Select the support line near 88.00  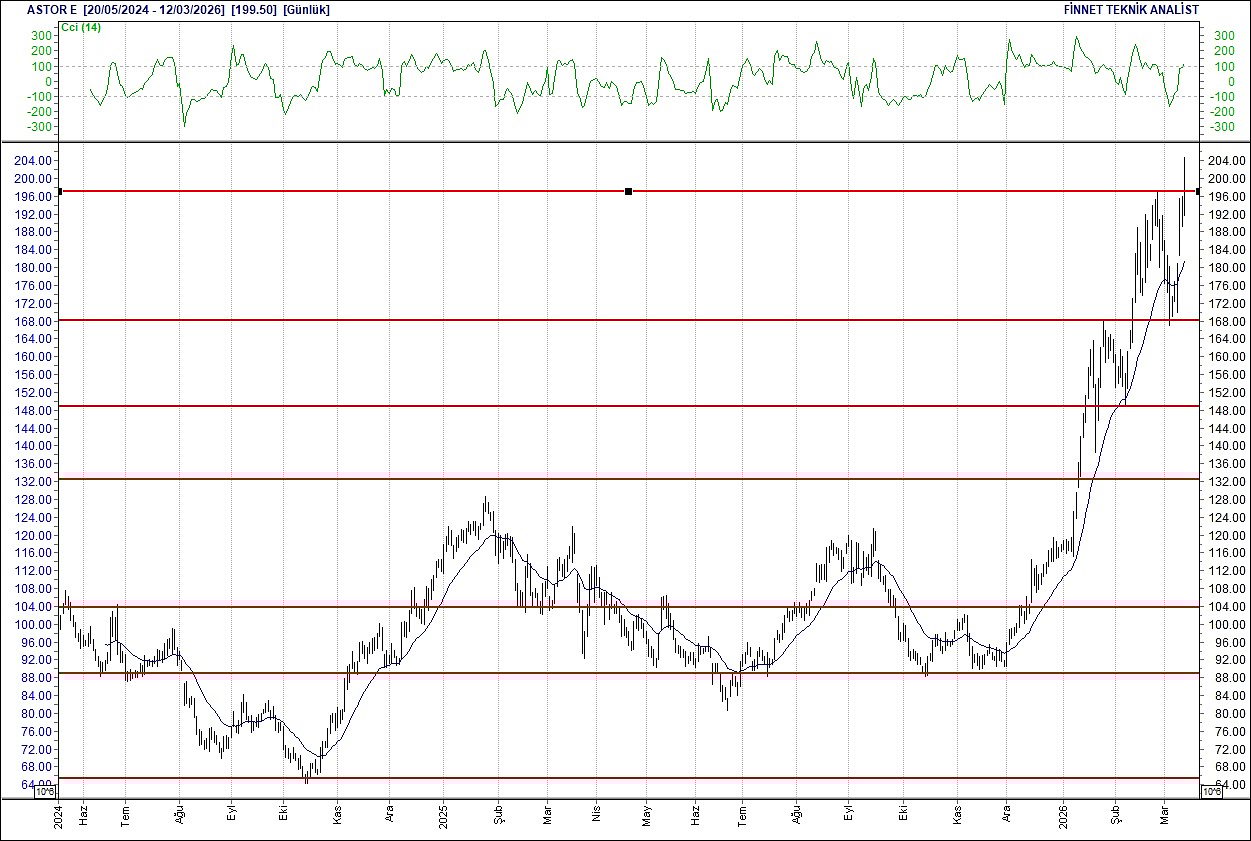(400, 673)
